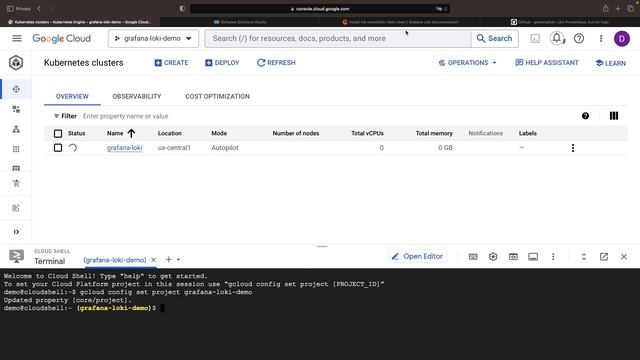The height and width of the screenshot is (360, 640).
Task: Click the Cloud Shell panel resize handle
Action: pos(322,247)
